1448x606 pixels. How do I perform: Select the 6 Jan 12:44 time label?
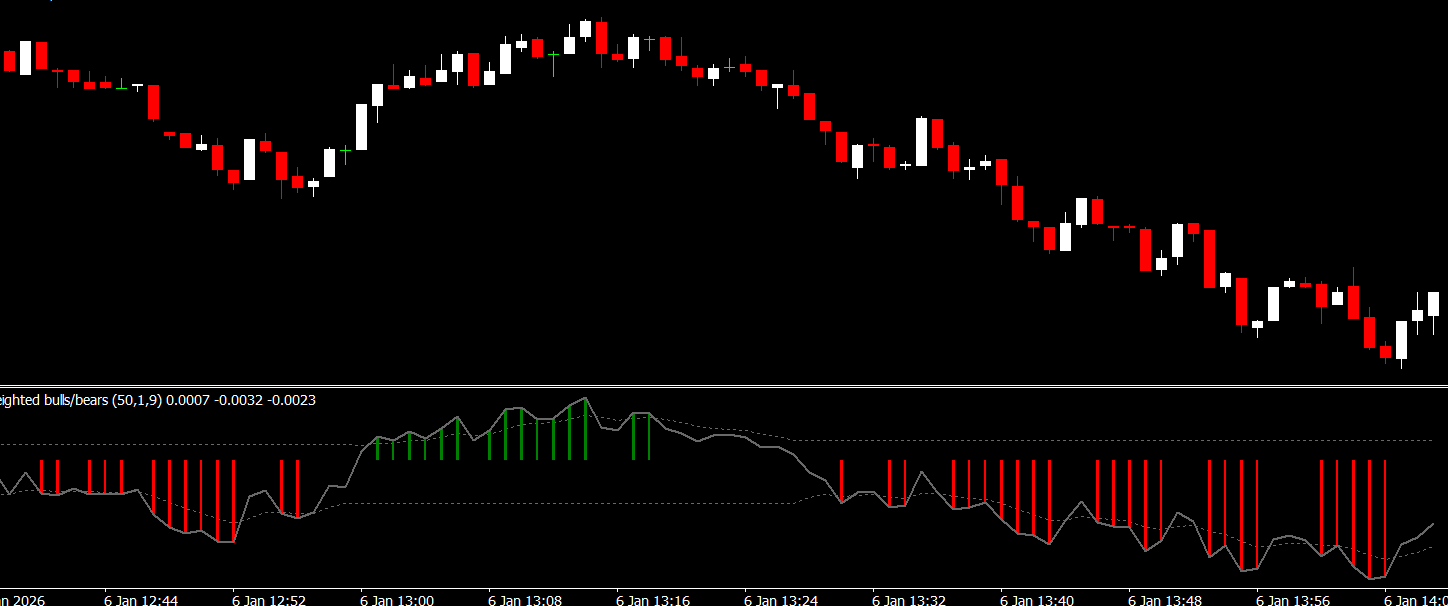pos(141,600)
